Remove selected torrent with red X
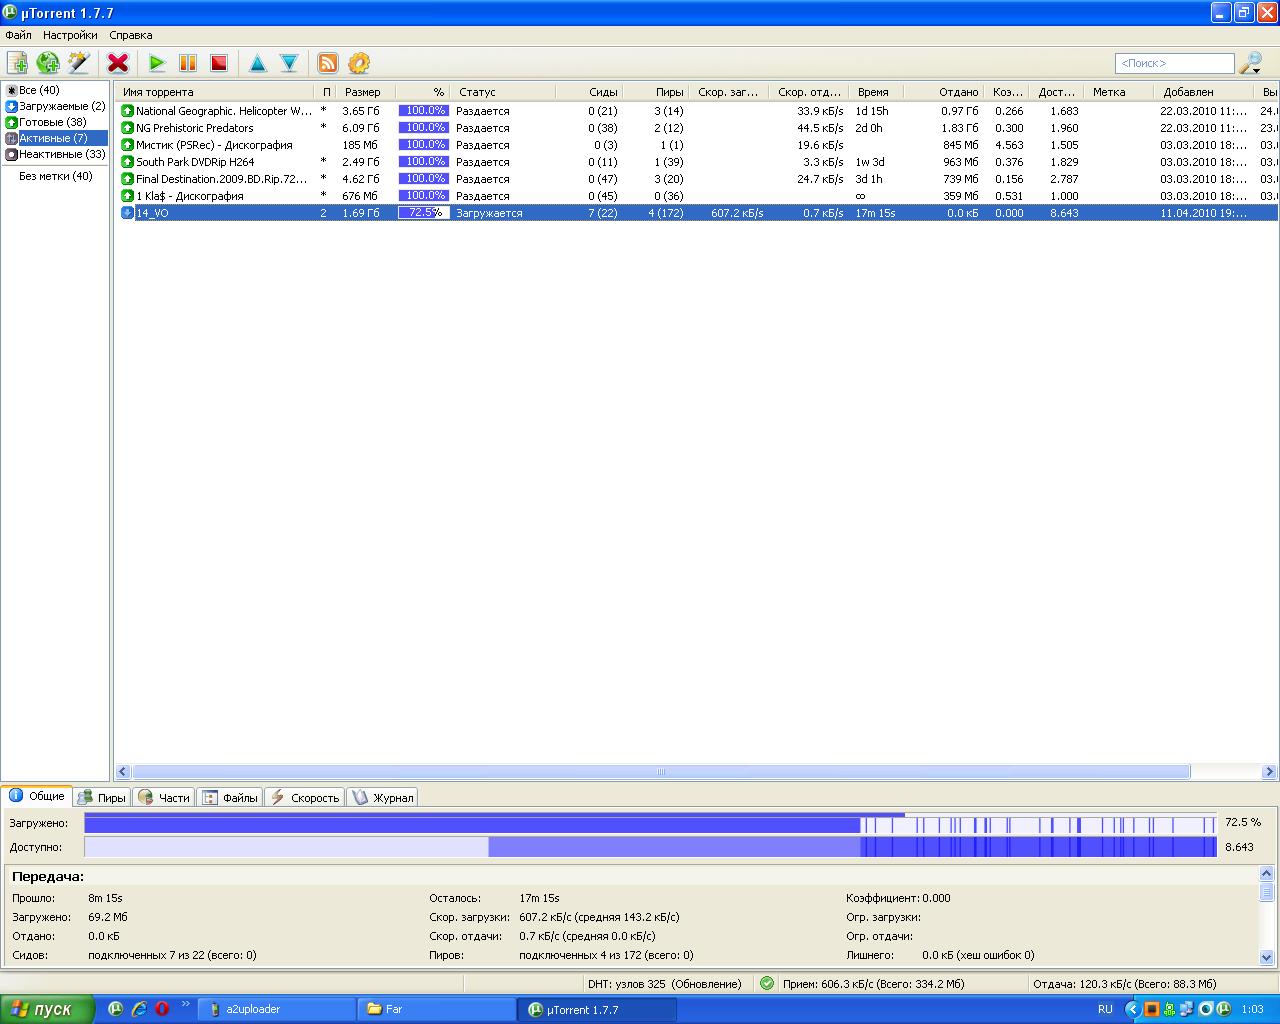This screenshot has width=1280, height=1024. coord(118,63)
